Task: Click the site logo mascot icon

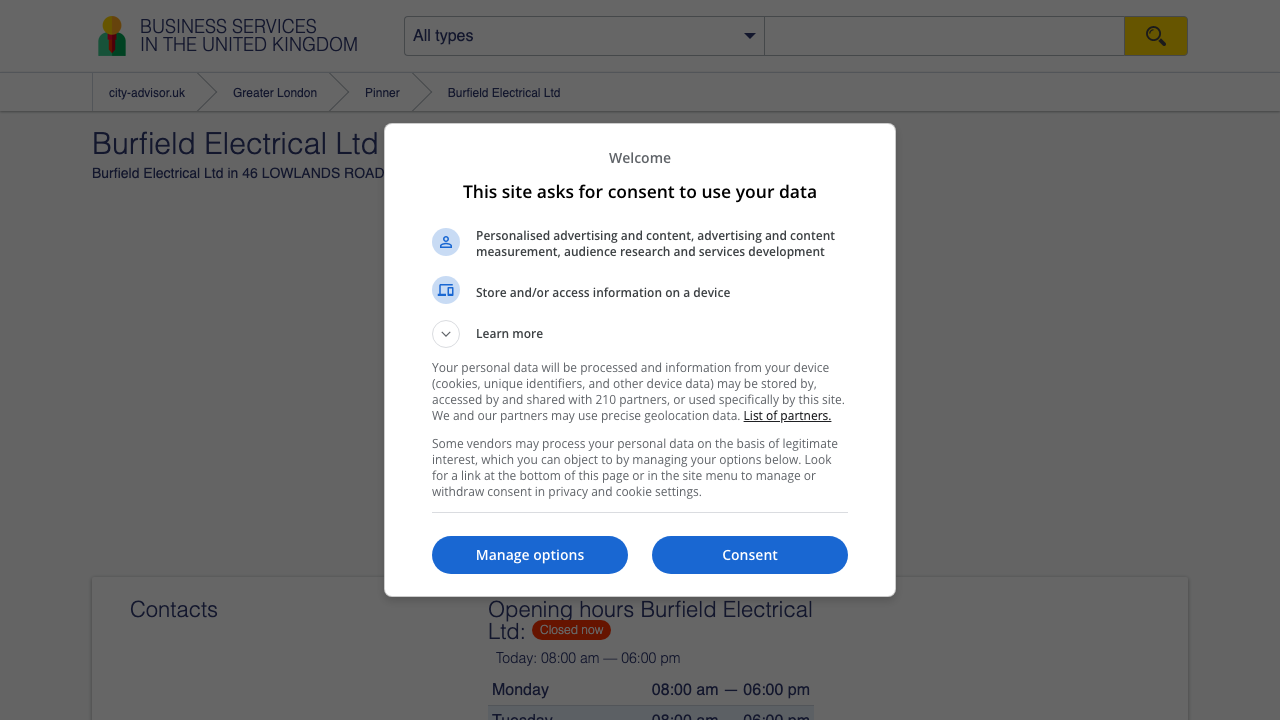Action: [111, 36]
